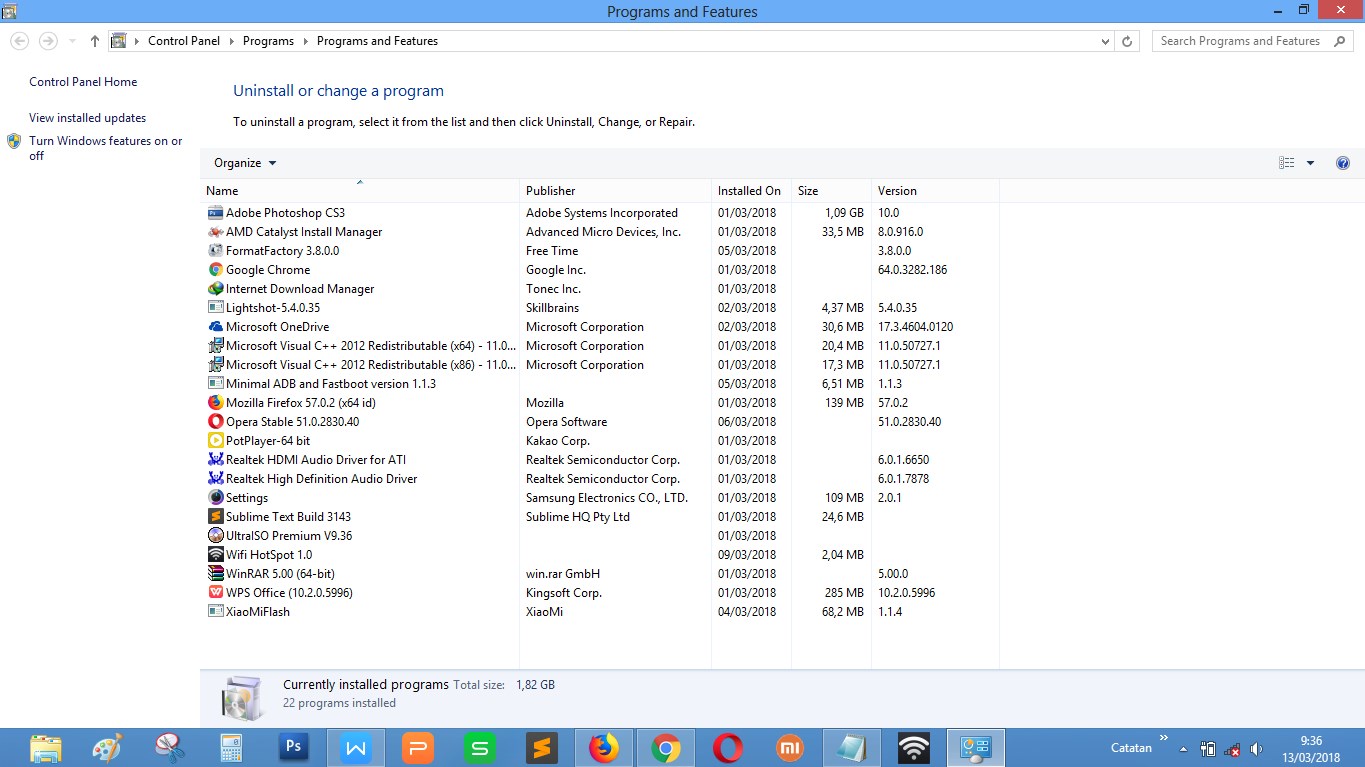Viewport: 1365px width, 767px height.
Task: Expand the breadcrumb arrow after Control Panel
Action: [x=231, y=41]
